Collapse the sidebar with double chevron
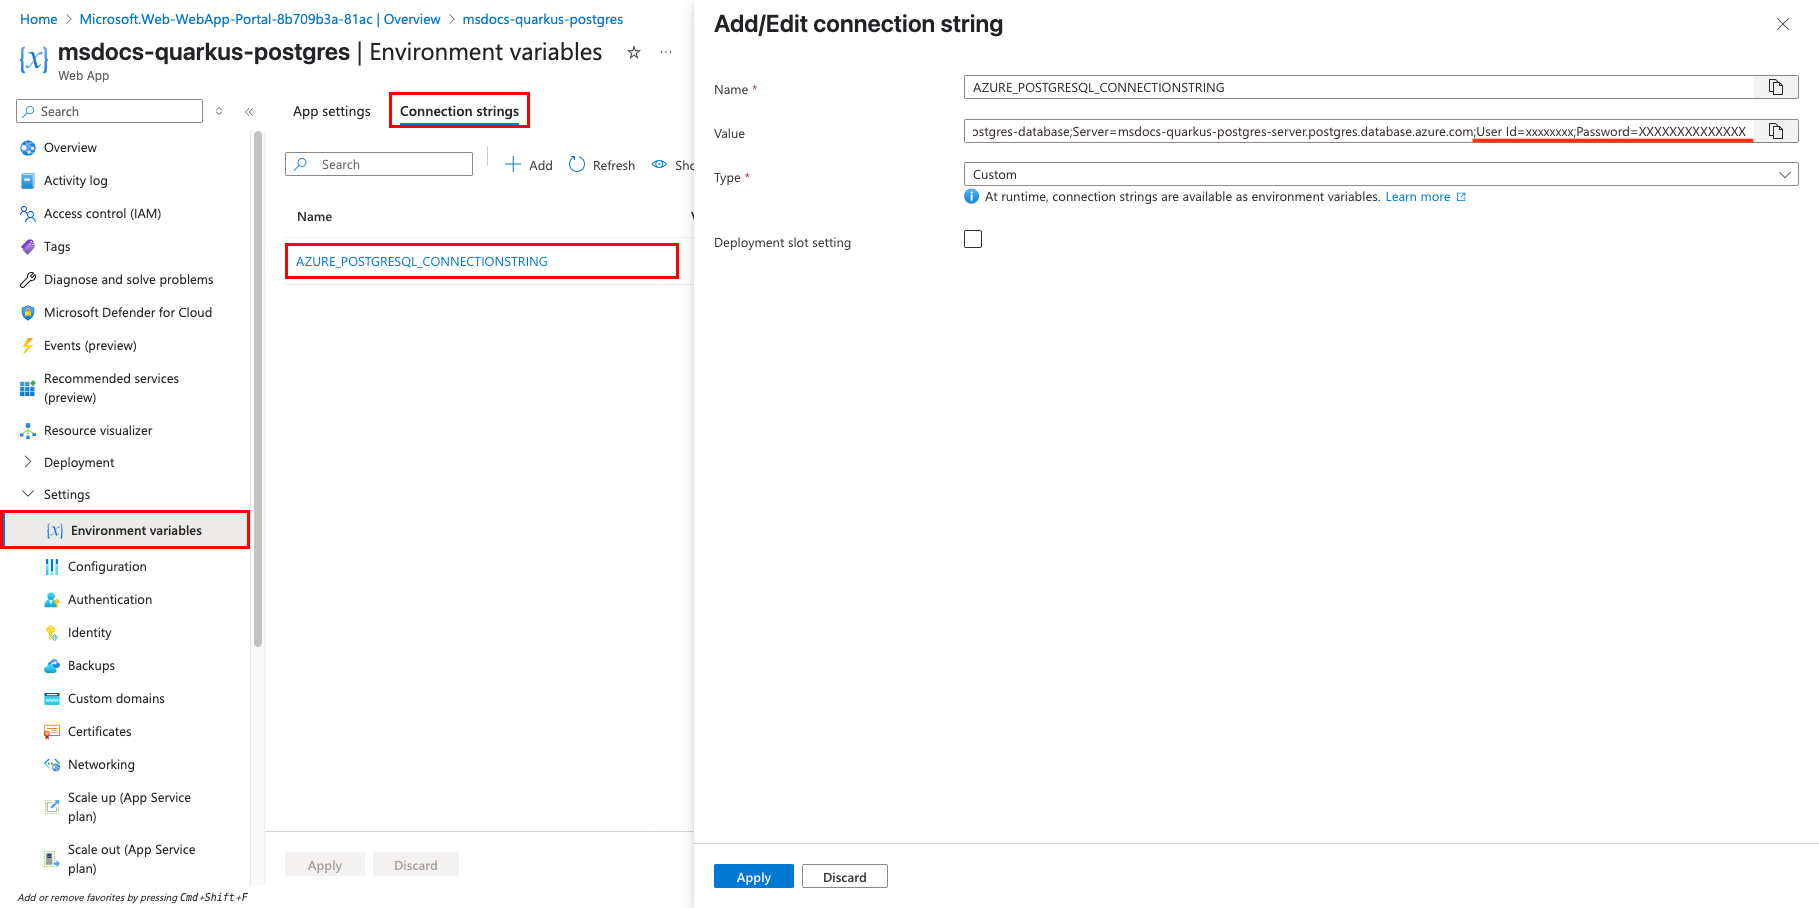 coord(249,112)
